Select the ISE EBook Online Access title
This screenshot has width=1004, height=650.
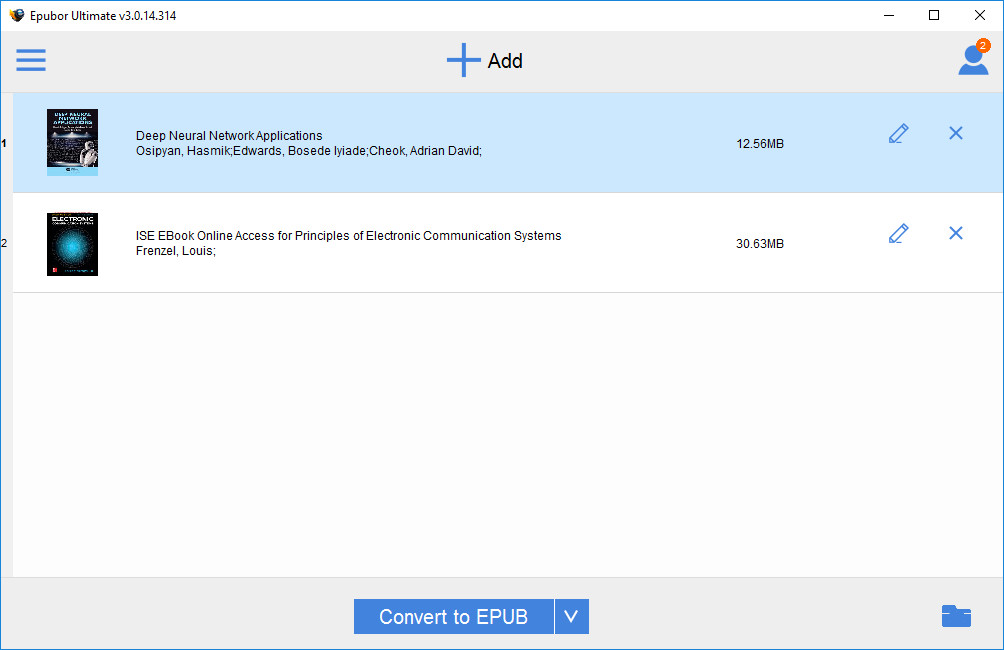pos(348,236)
